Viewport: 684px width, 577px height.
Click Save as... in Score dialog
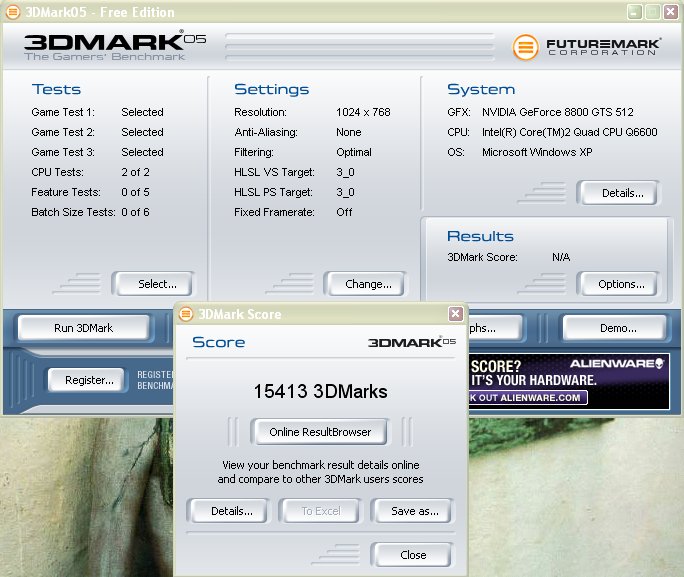[x=412, y=511]
